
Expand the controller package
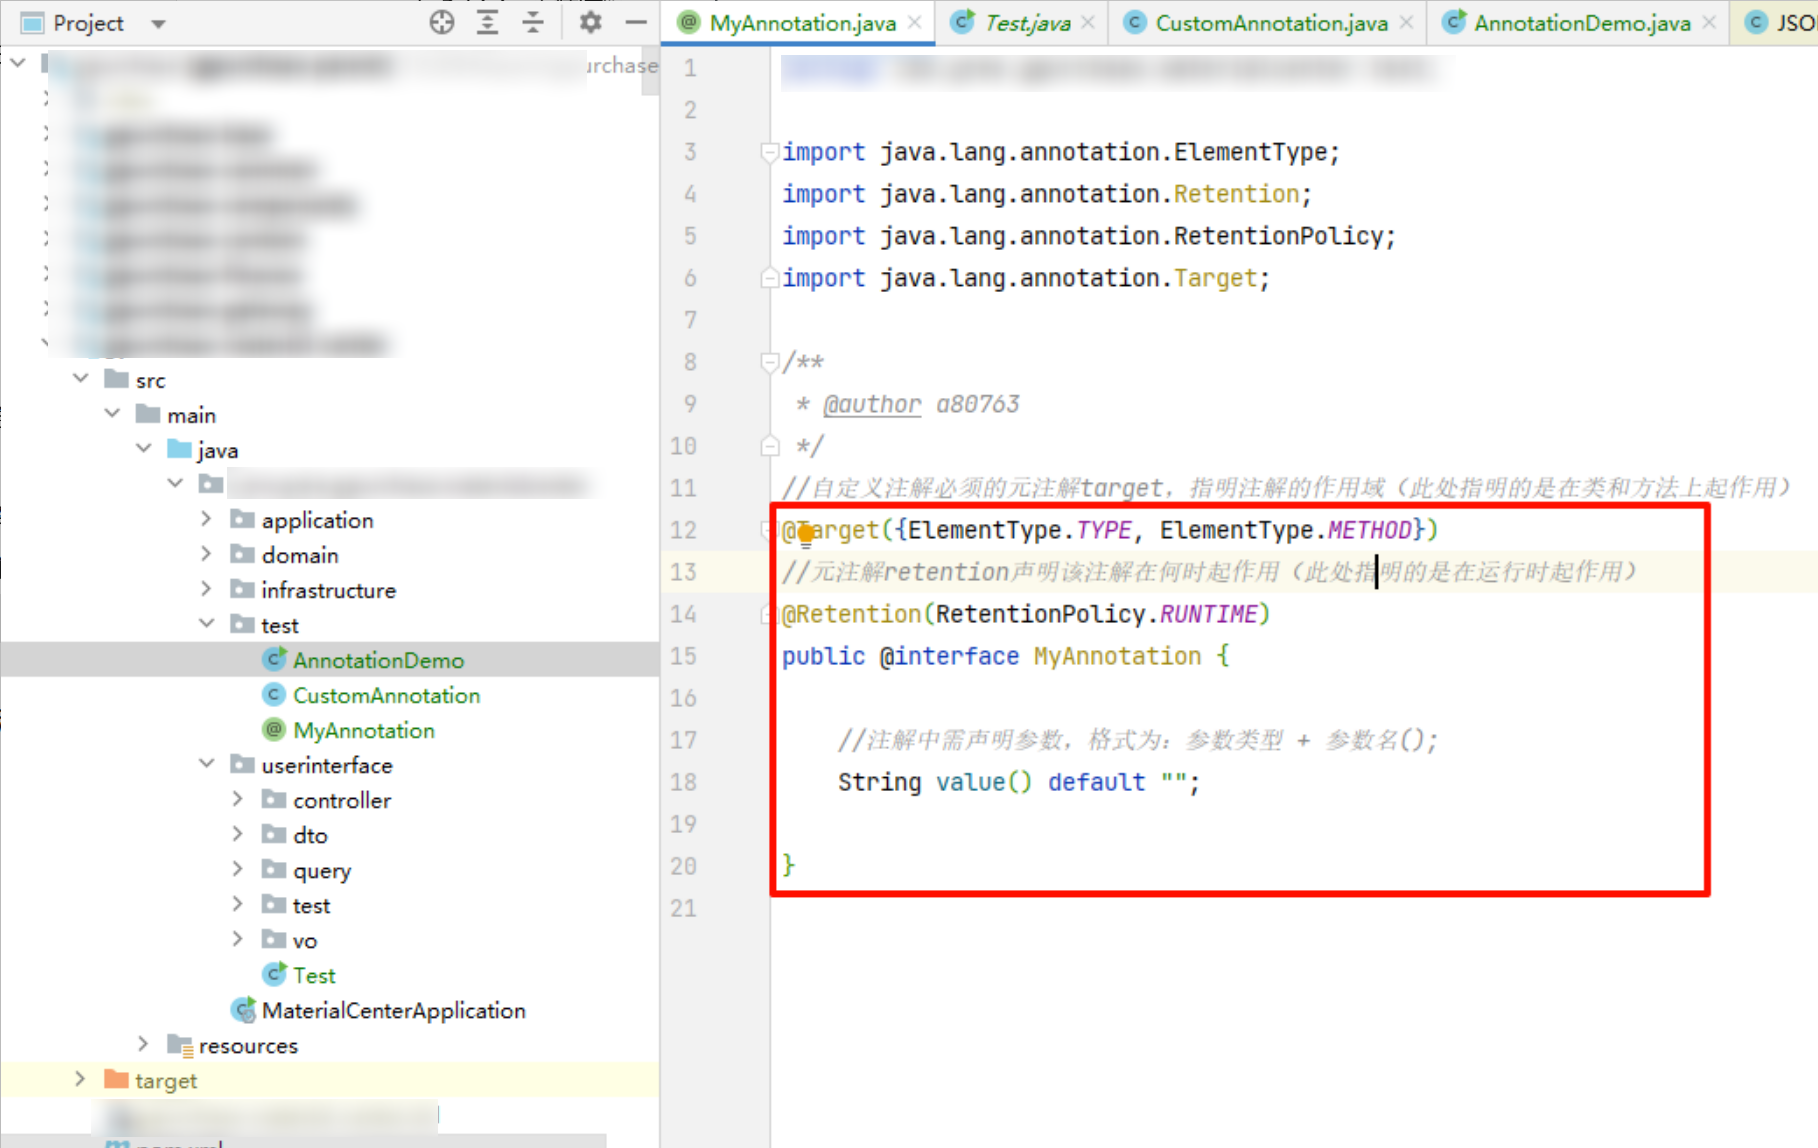237,799
